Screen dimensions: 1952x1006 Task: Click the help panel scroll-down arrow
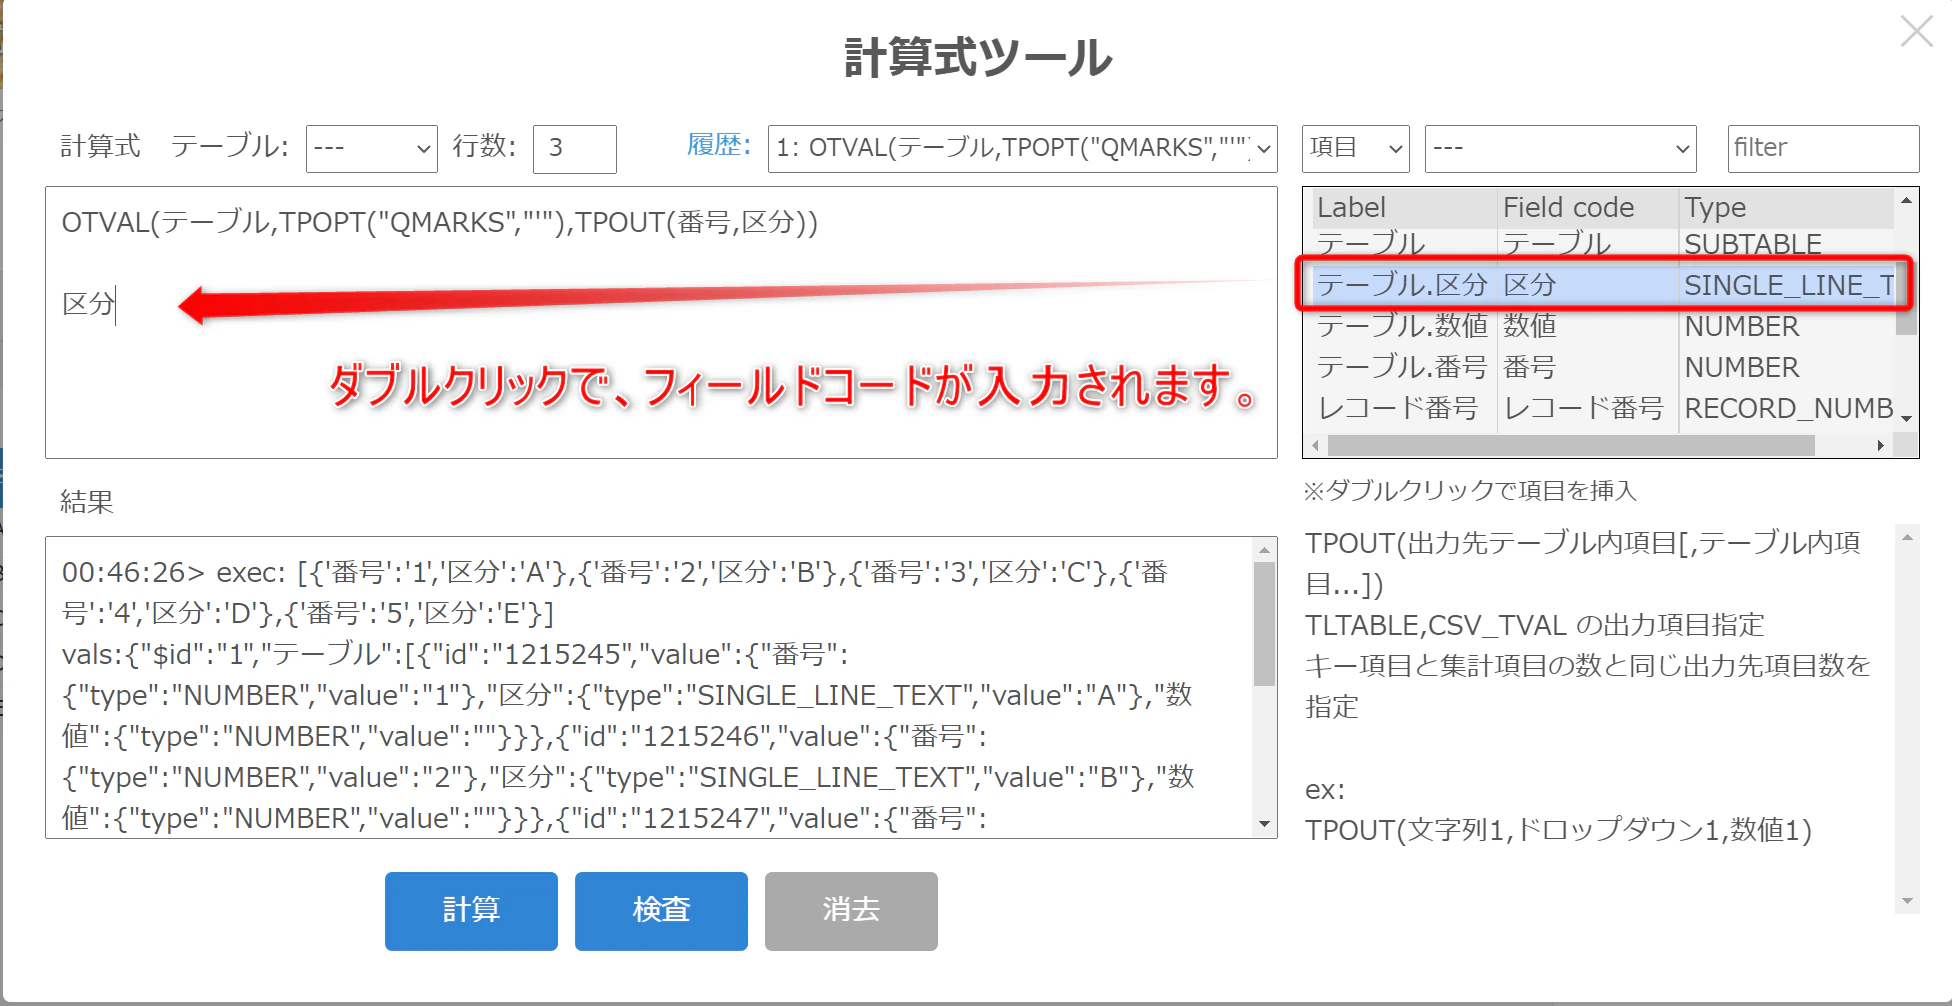tap(1907, 901)
